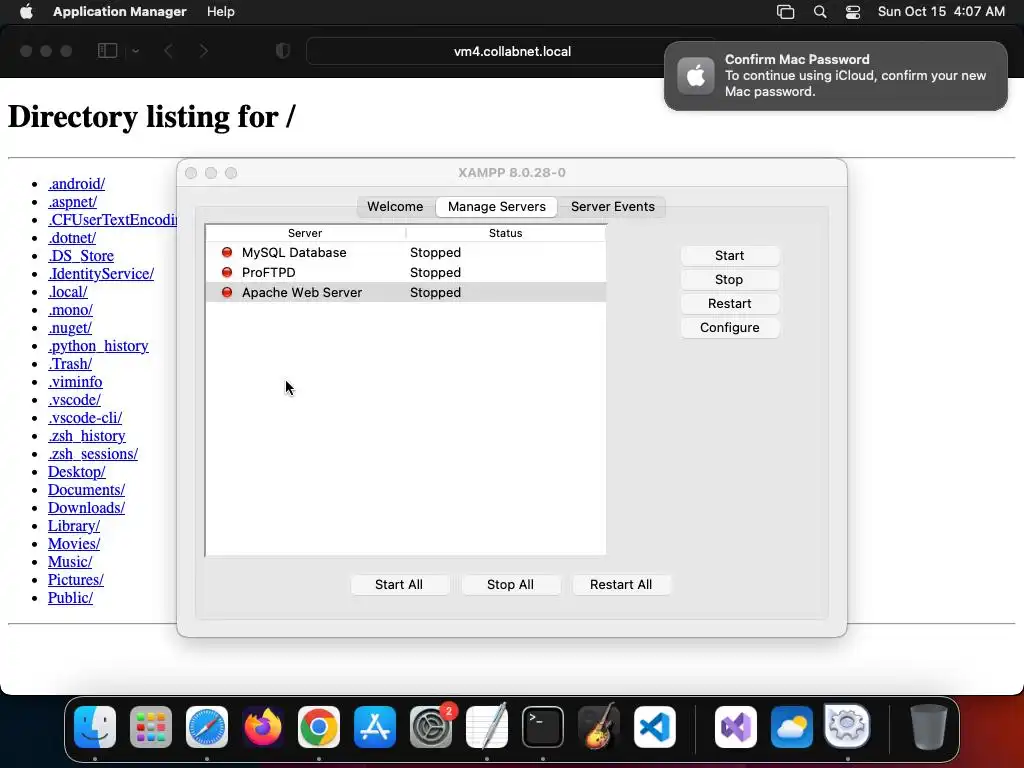Open the Desktop/ directory link
The width and height of the screenshot is (1024, 768).
click(x=76, y=472)
